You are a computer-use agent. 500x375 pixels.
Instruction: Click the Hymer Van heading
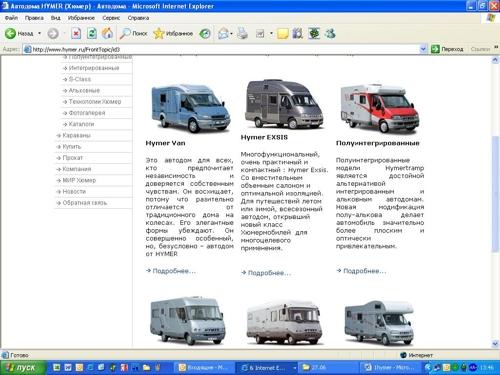(165, 143)
